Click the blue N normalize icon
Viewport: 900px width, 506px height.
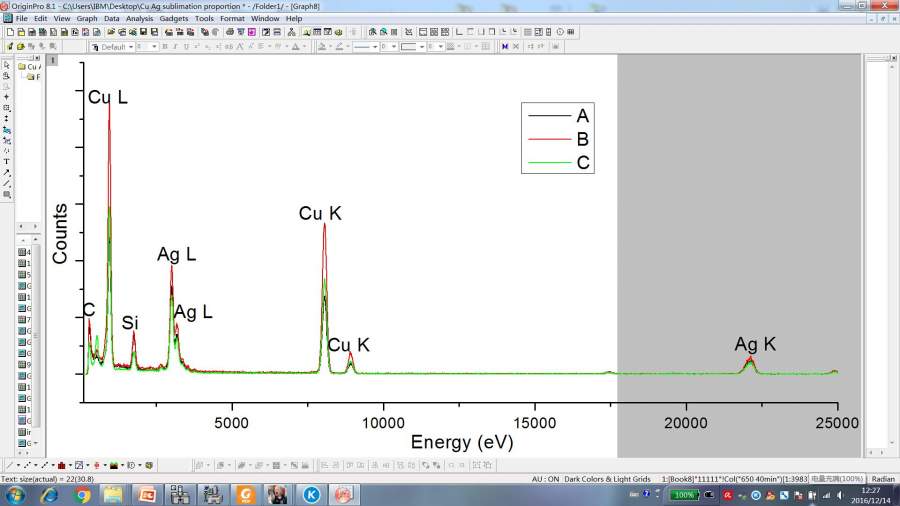point(505,46)
